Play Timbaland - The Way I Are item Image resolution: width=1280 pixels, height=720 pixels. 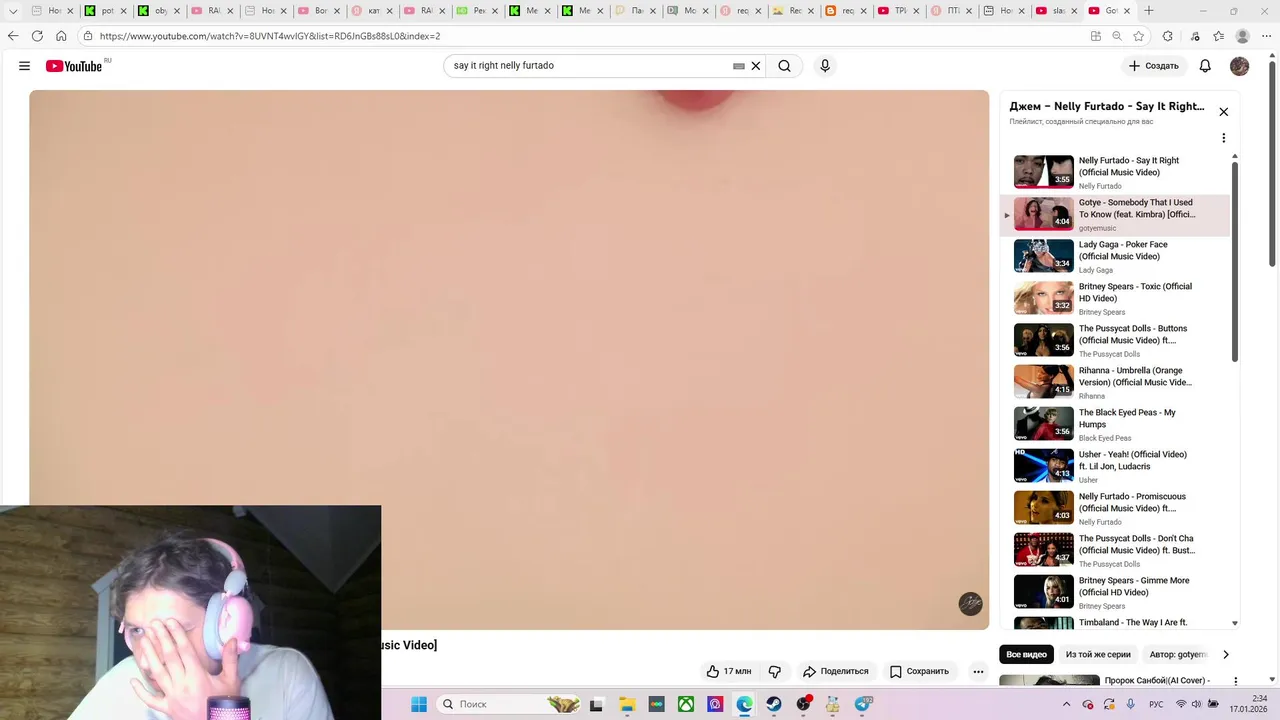pos(1115,623)
